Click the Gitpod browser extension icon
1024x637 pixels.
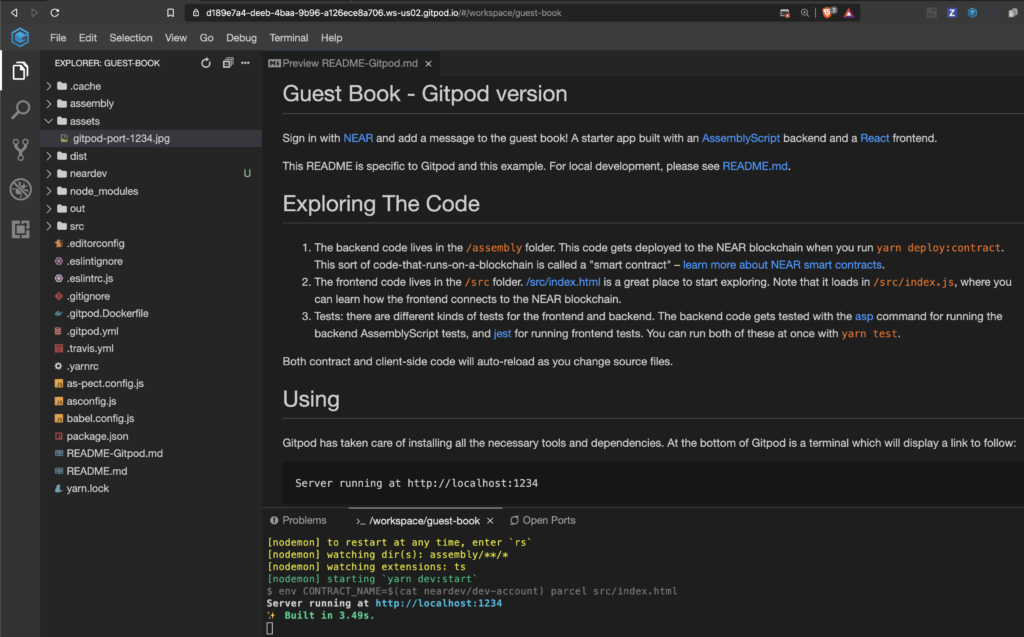(x=972, y=12)
